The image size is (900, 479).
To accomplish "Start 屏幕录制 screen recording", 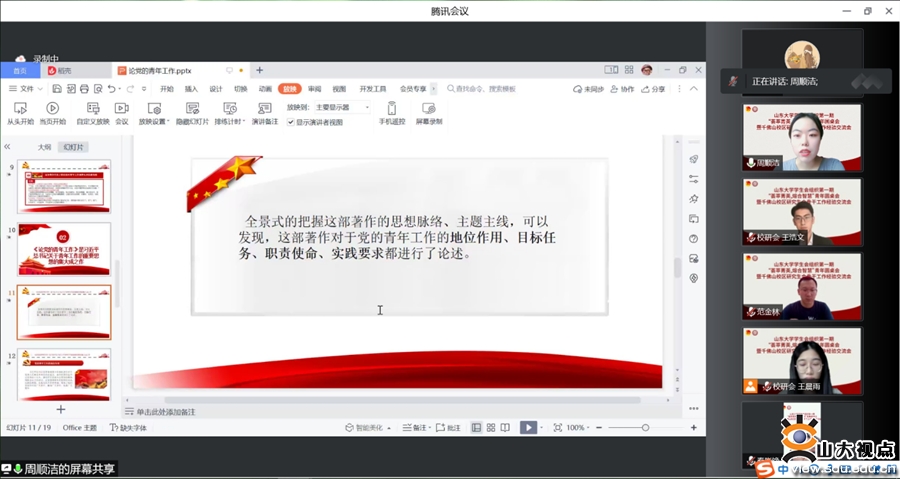I will pos(429,108).
